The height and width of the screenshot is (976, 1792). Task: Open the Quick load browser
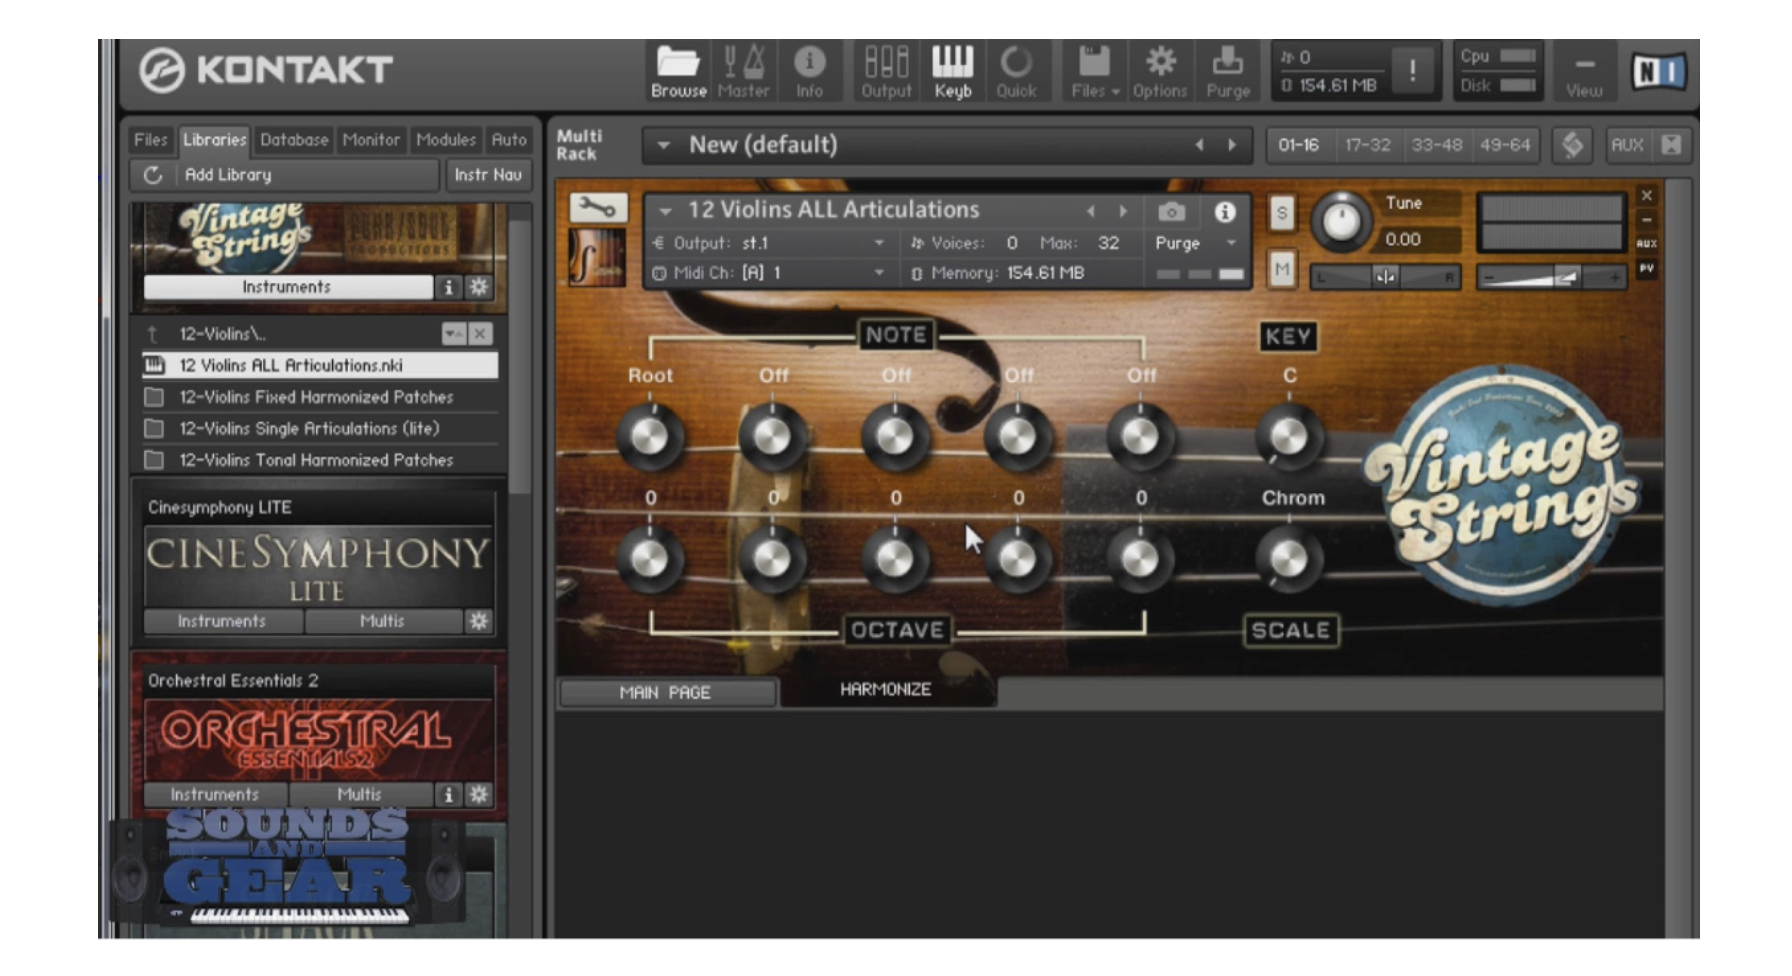point(1016,72)
